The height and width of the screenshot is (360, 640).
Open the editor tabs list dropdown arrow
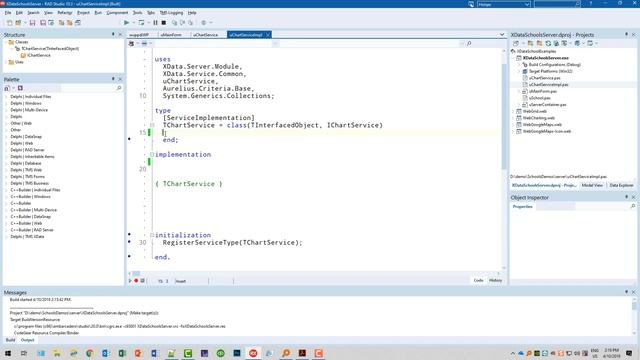[x=502, y=35]
